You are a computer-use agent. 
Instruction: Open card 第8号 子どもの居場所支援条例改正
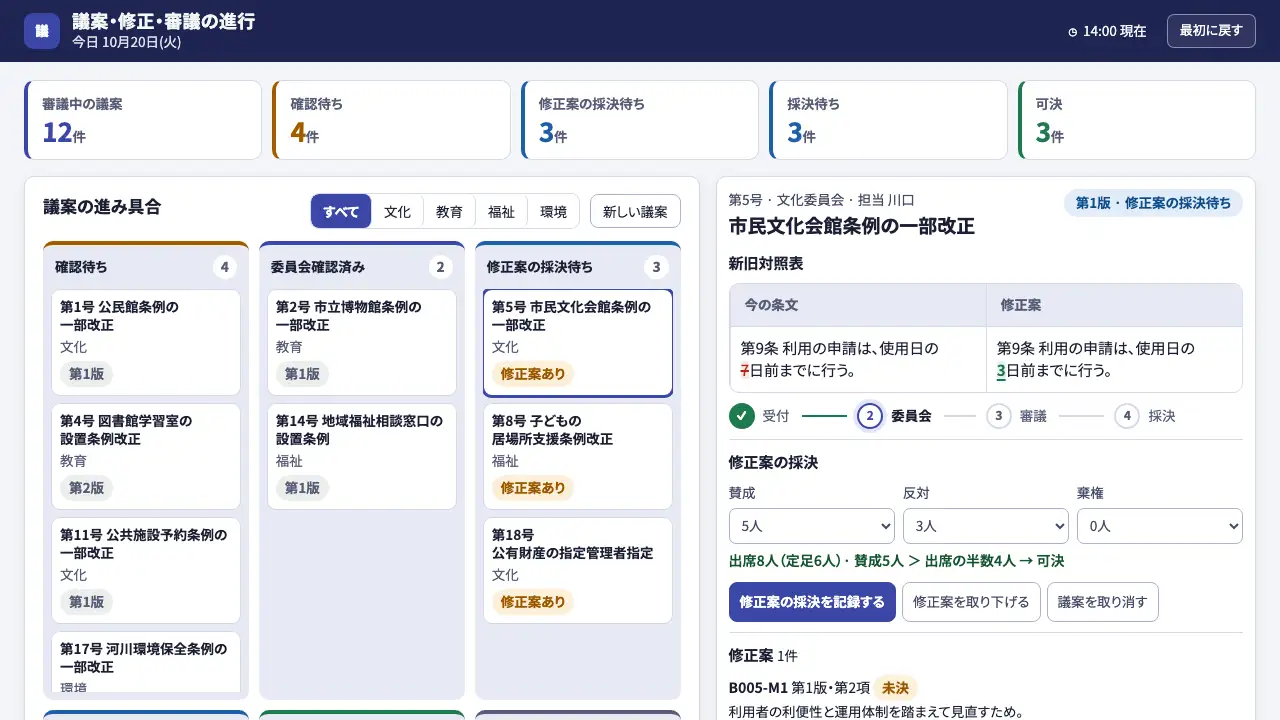pos(578,457)
